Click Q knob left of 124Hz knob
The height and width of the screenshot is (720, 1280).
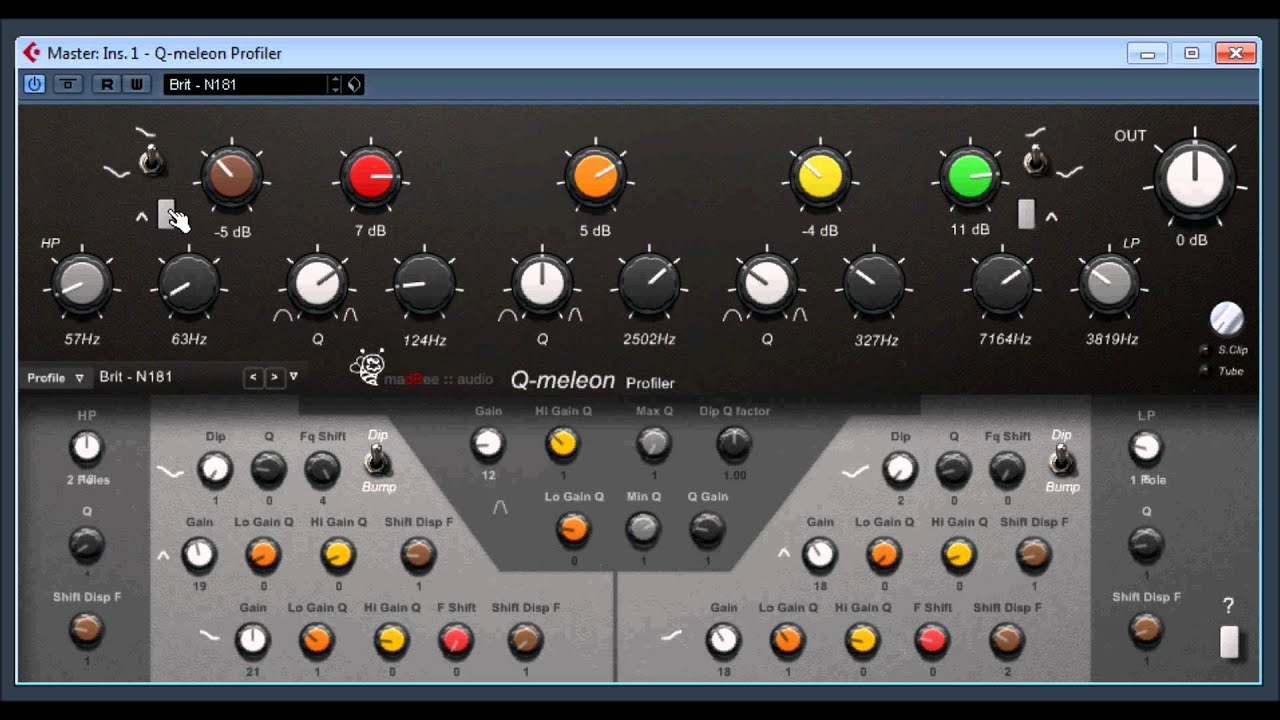coord(318,285)
